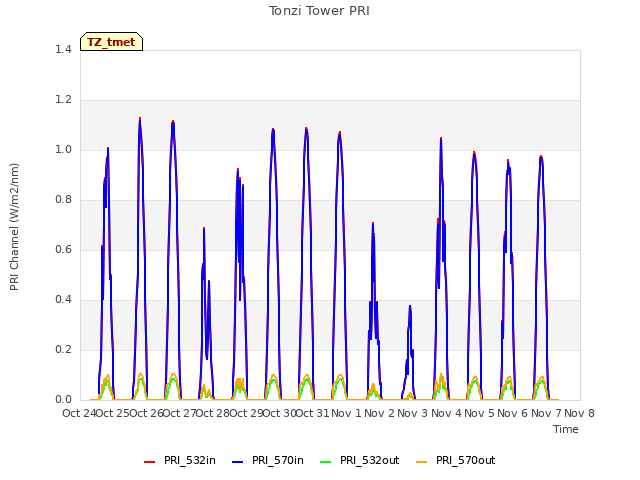Click the 0.4 y-axis tick label

click(x=63, y=300)
